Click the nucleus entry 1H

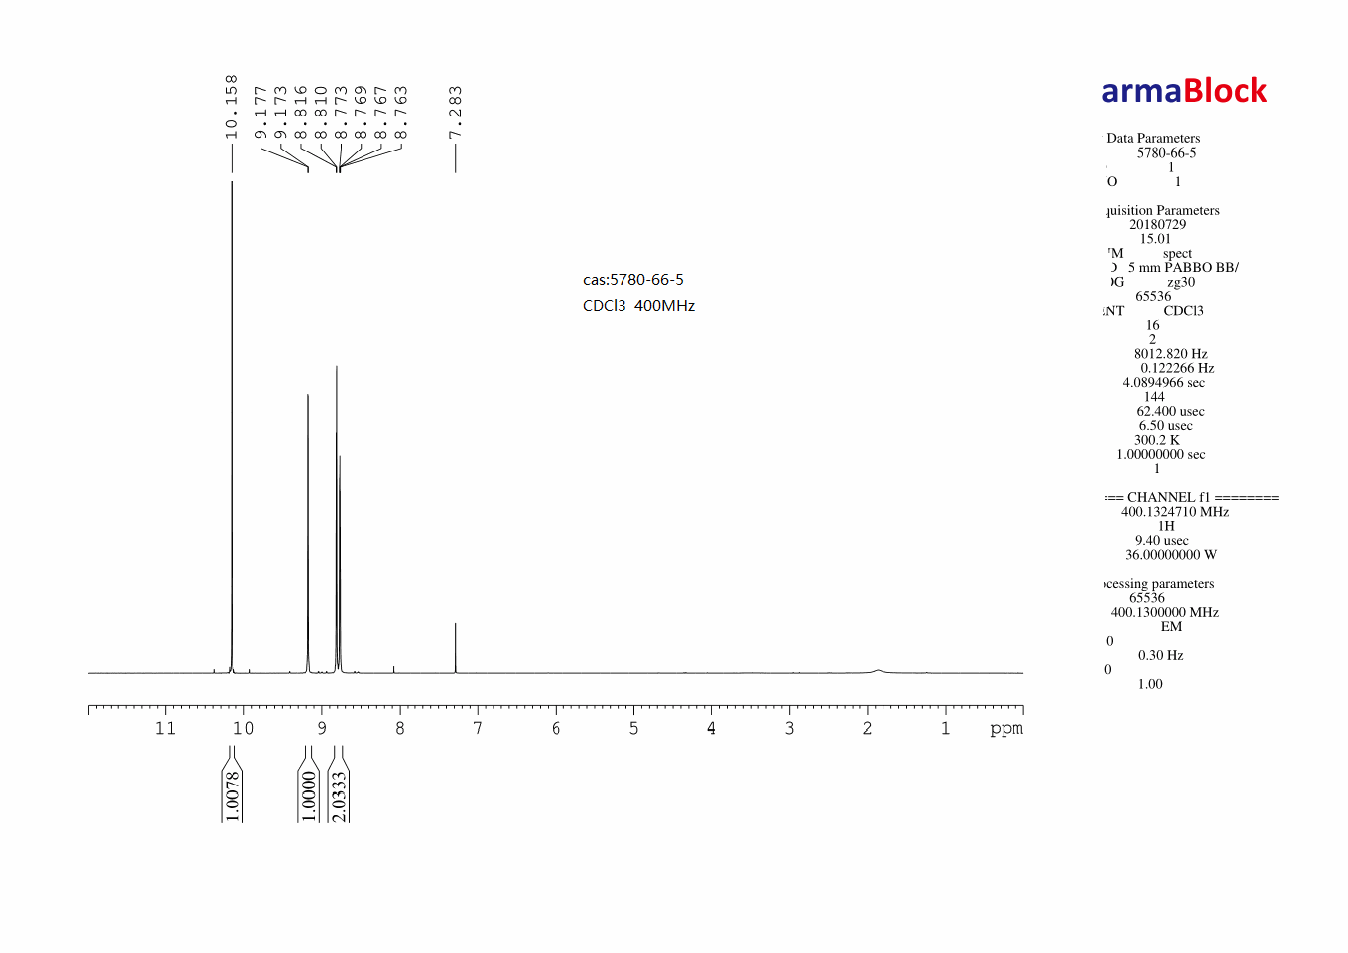1166,526
